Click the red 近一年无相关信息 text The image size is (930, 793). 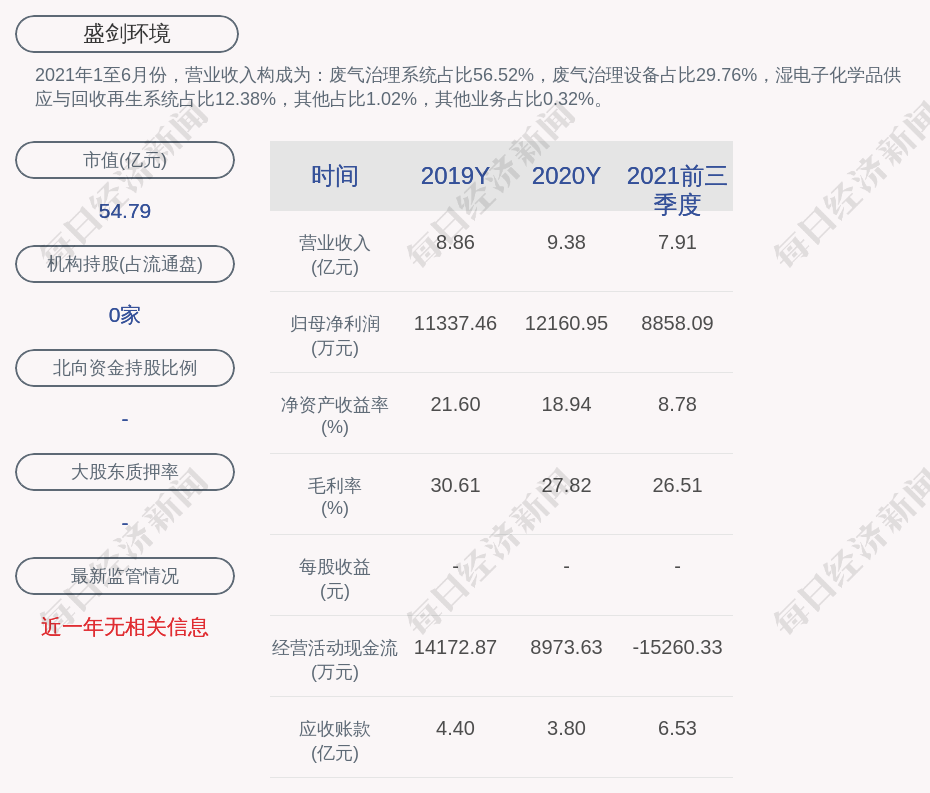click(x=125, y=627)
